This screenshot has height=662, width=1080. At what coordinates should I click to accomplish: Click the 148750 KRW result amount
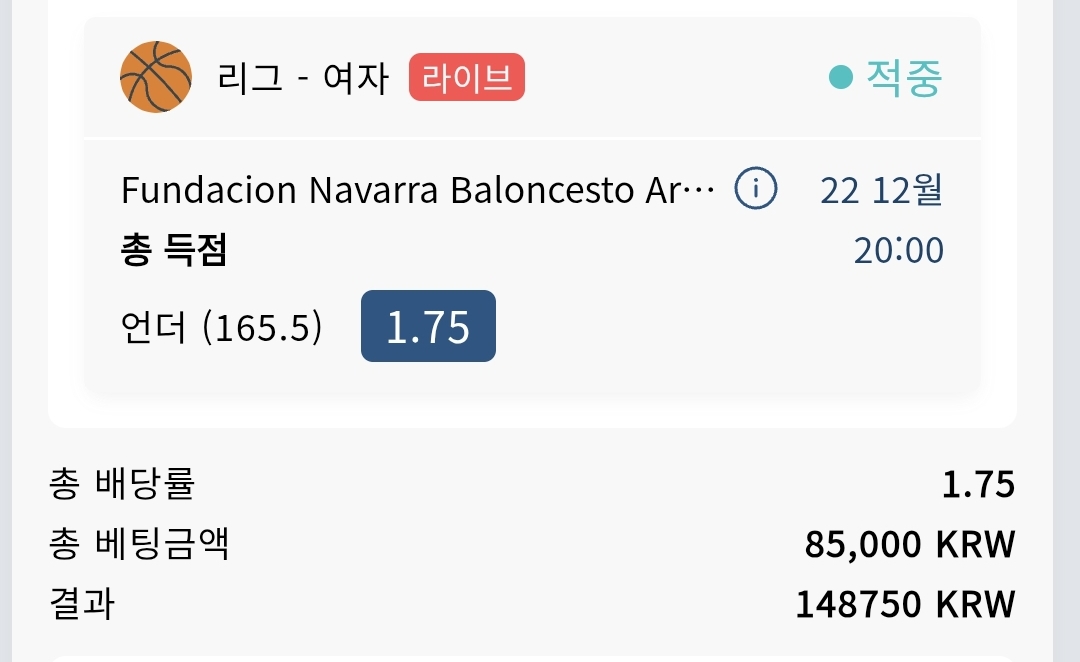point(905,604)
